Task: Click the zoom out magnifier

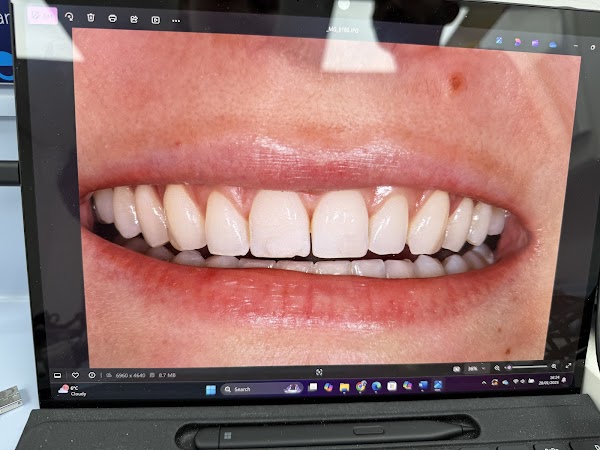Action: (x=497, y=368)
